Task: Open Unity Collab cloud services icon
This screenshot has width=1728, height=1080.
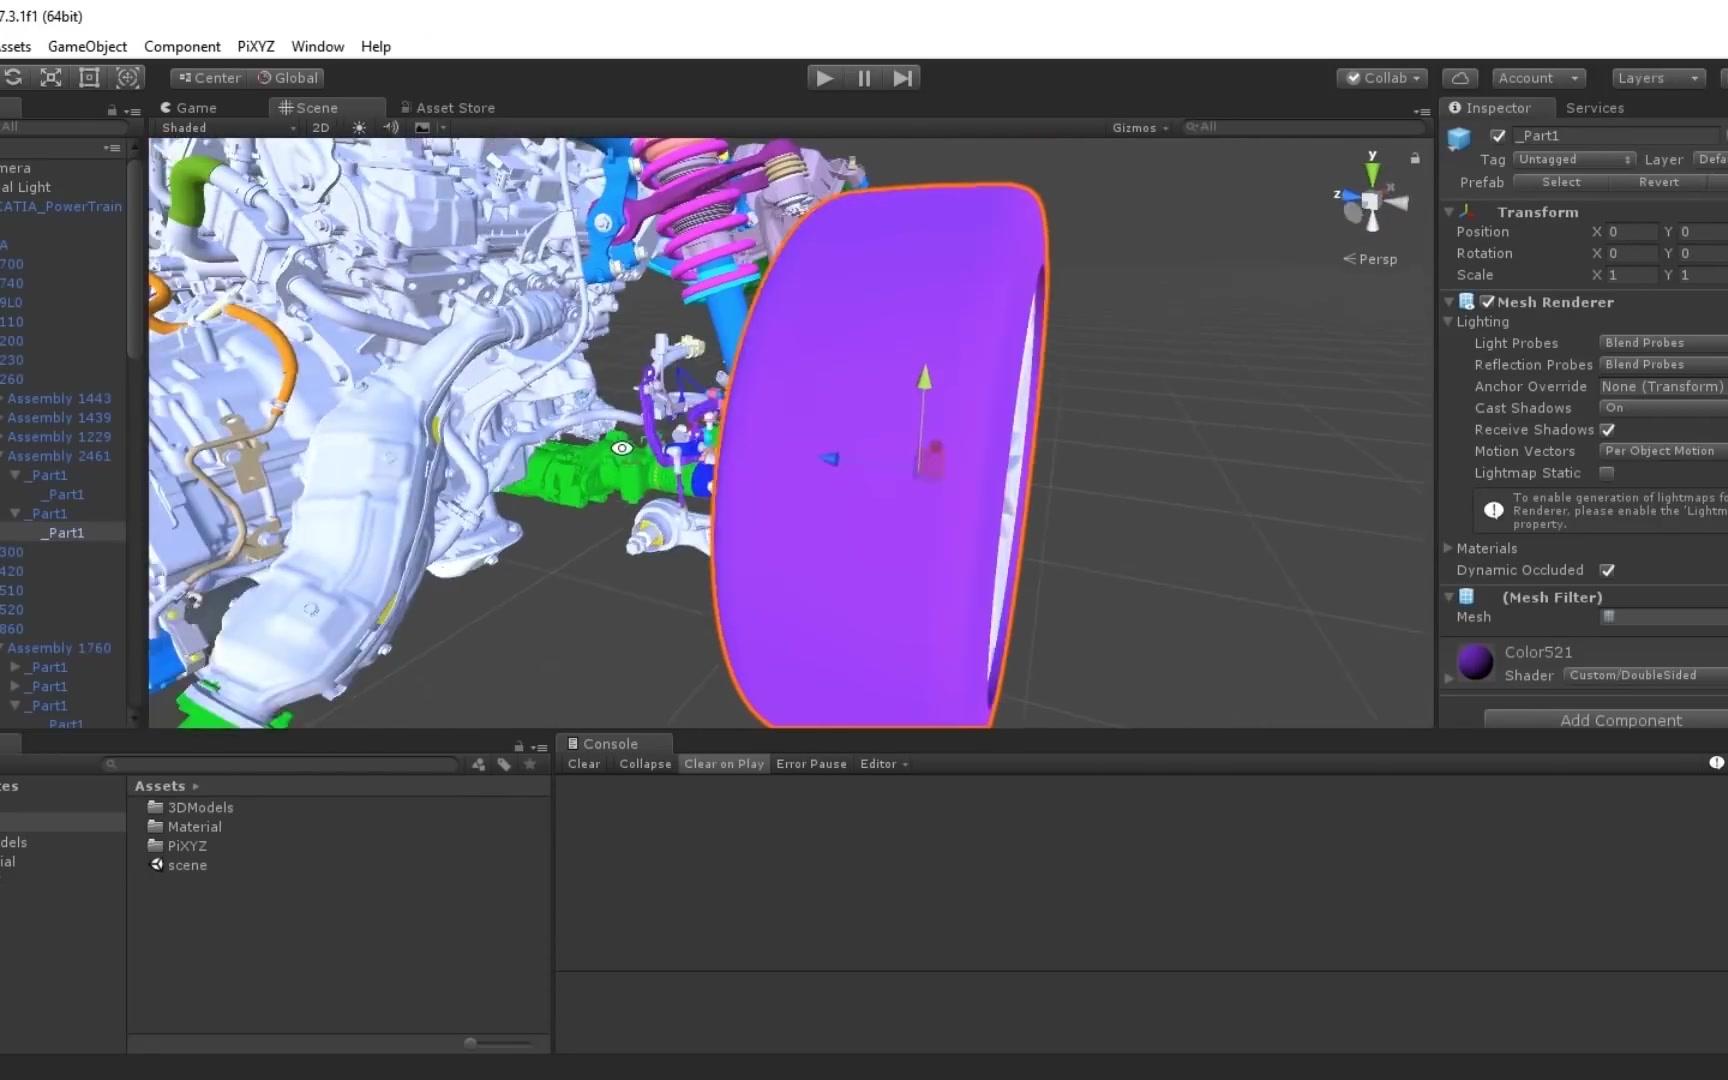Action: (x=1459, y=77)
